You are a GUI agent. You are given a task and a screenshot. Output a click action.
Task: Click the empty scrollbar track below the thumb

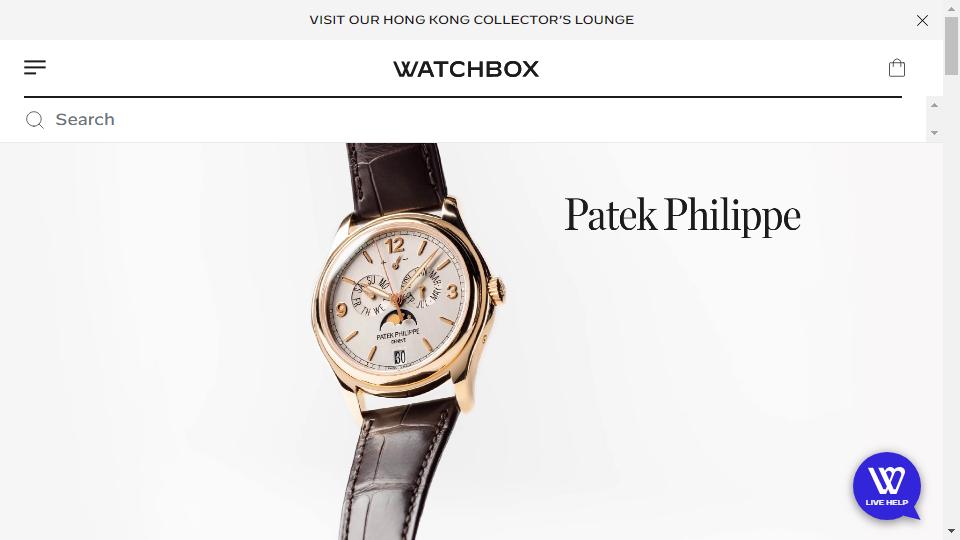coord(951,300)
